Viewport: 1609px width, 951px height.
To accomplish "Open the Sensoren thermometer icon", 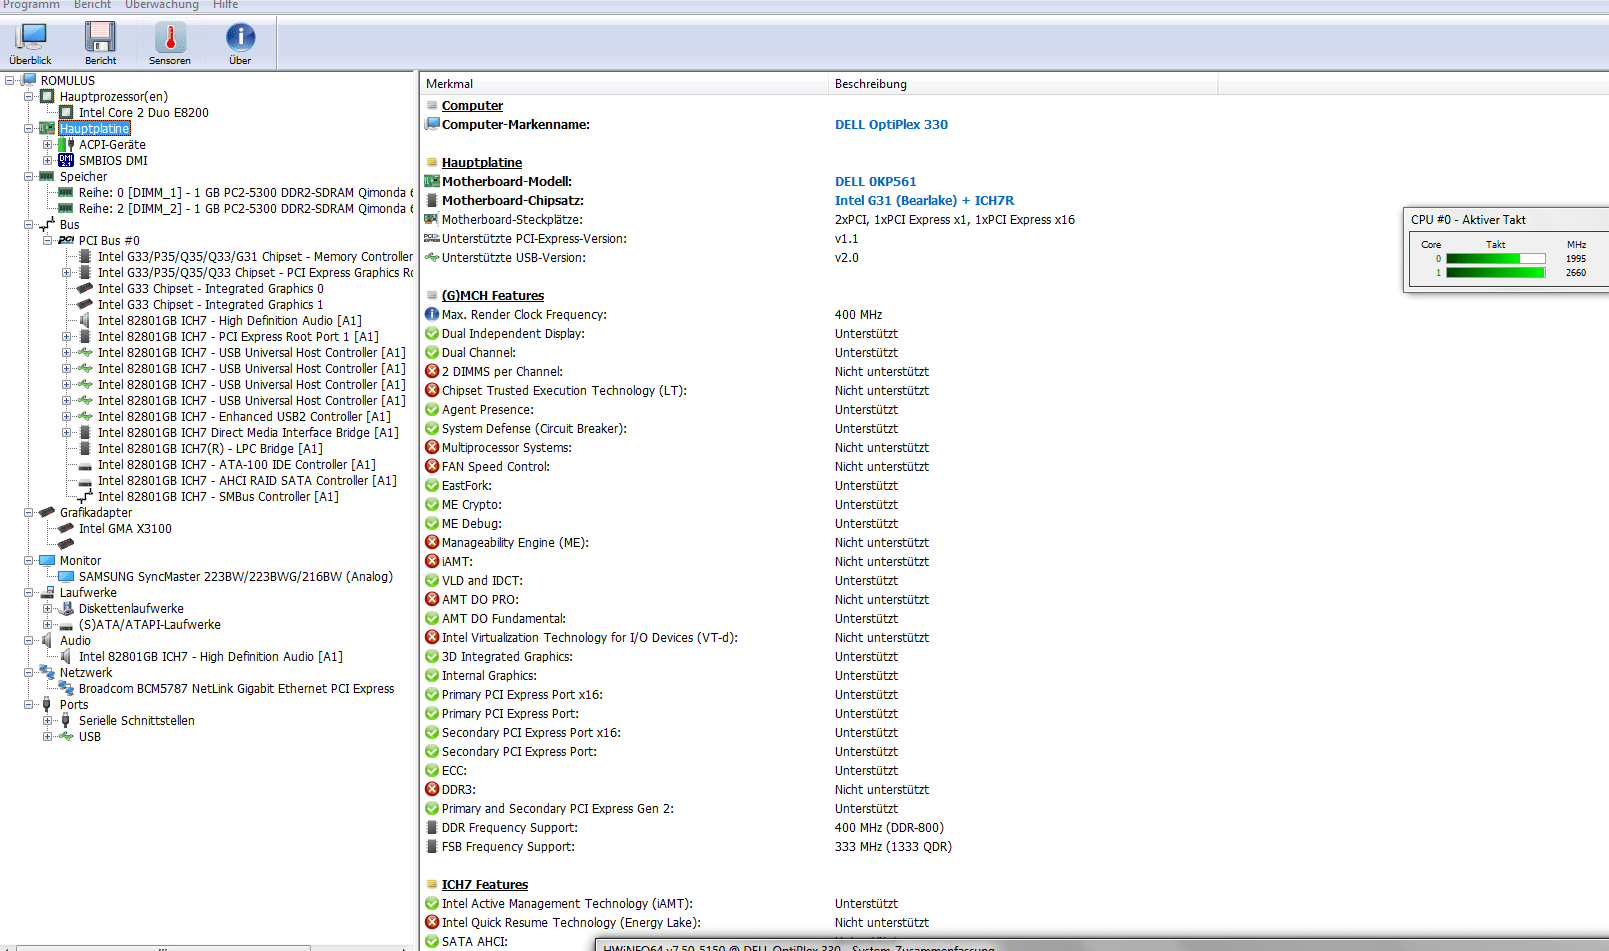I will click(170, 37).
